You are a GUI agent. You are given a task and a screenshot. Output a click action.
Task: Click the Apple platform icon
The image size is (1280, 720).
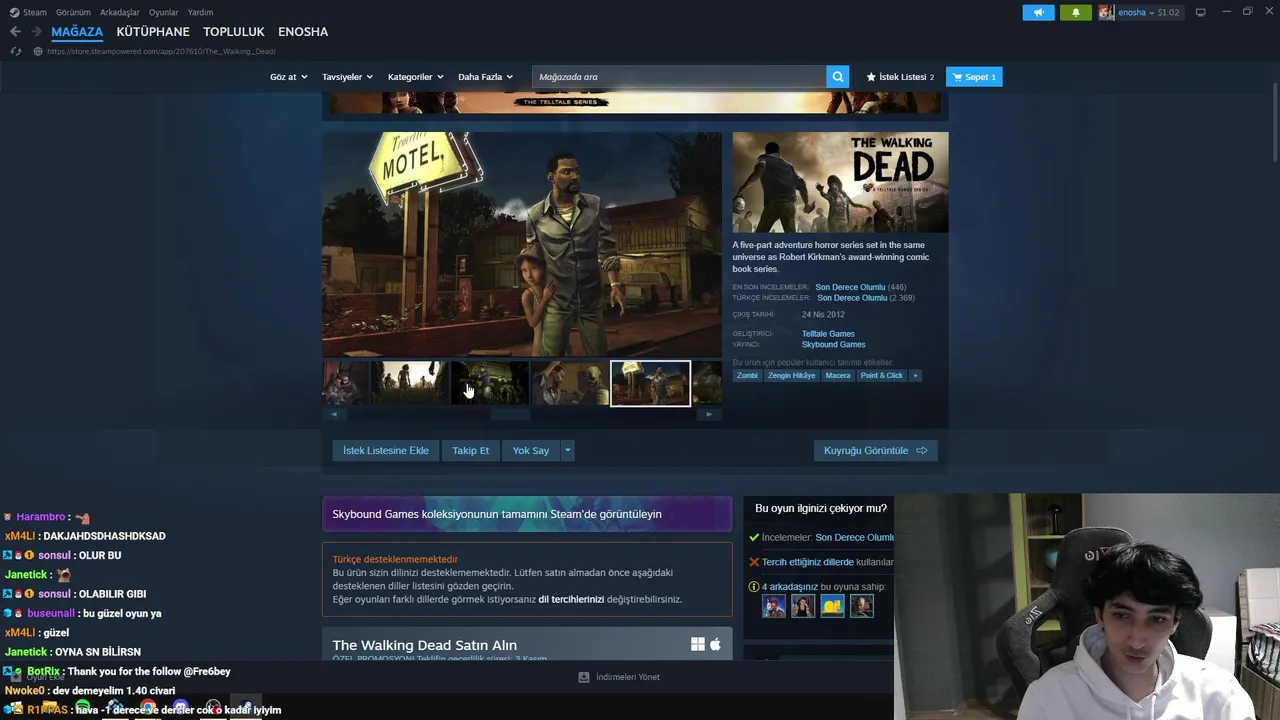[715, 645]
